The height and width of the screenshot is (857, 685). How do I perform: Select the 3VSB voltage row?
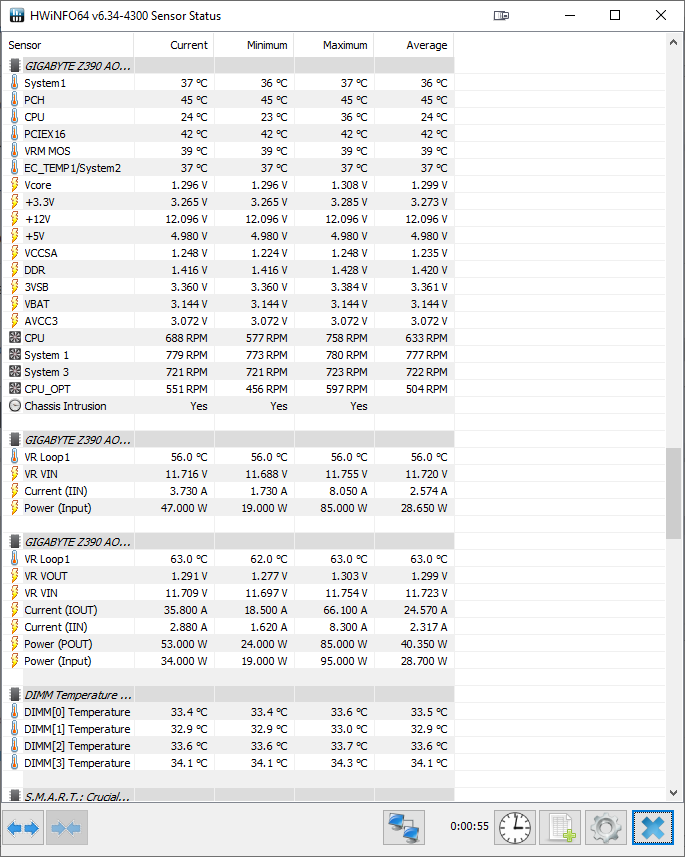[x=229, y=286]
